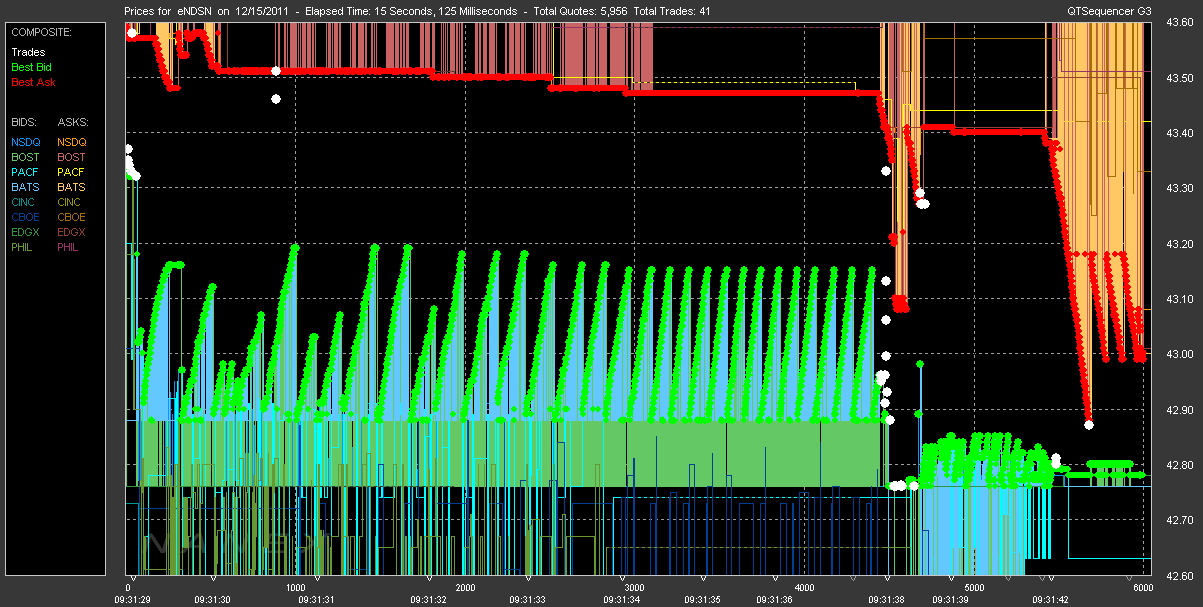Click the 'Prices for eNDSN on 12/15/2011' title
Screen dimensions: 1203x607
[207, 10]
